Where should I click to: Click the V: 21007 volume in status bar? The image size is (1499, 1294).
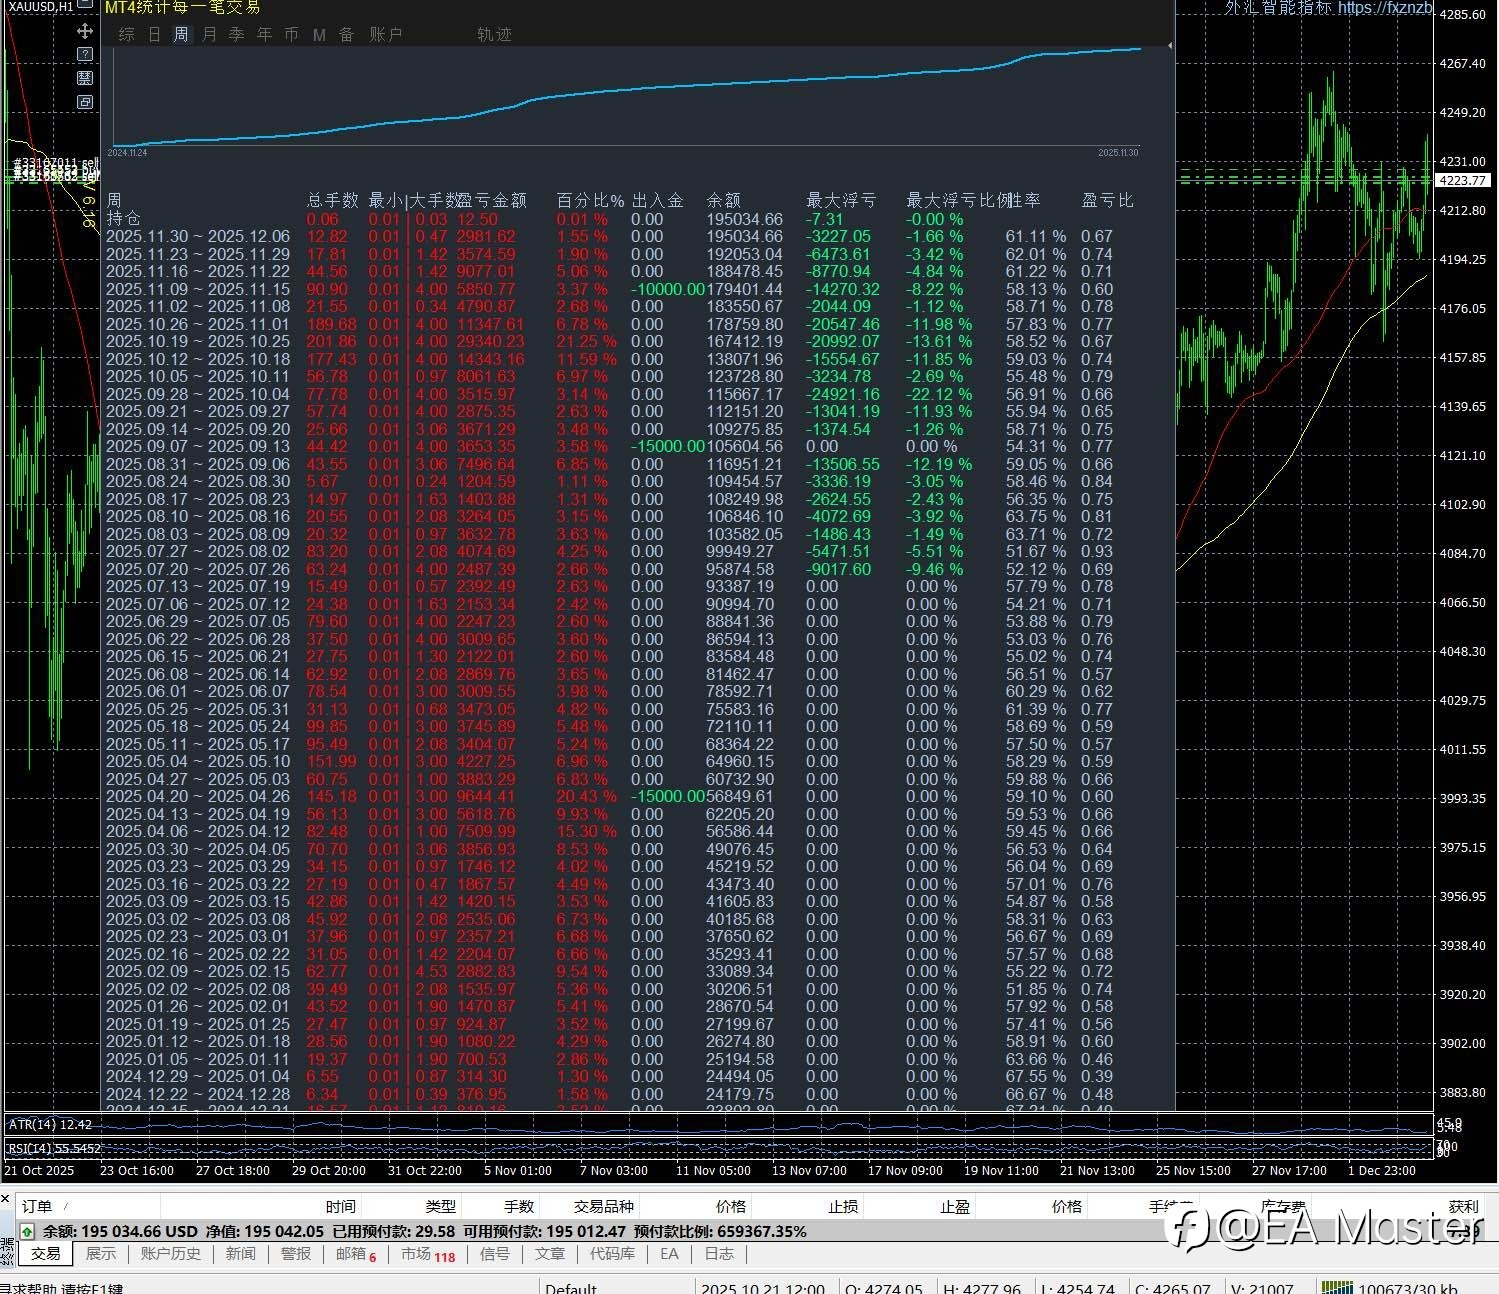click(x=1262, y=1288)
